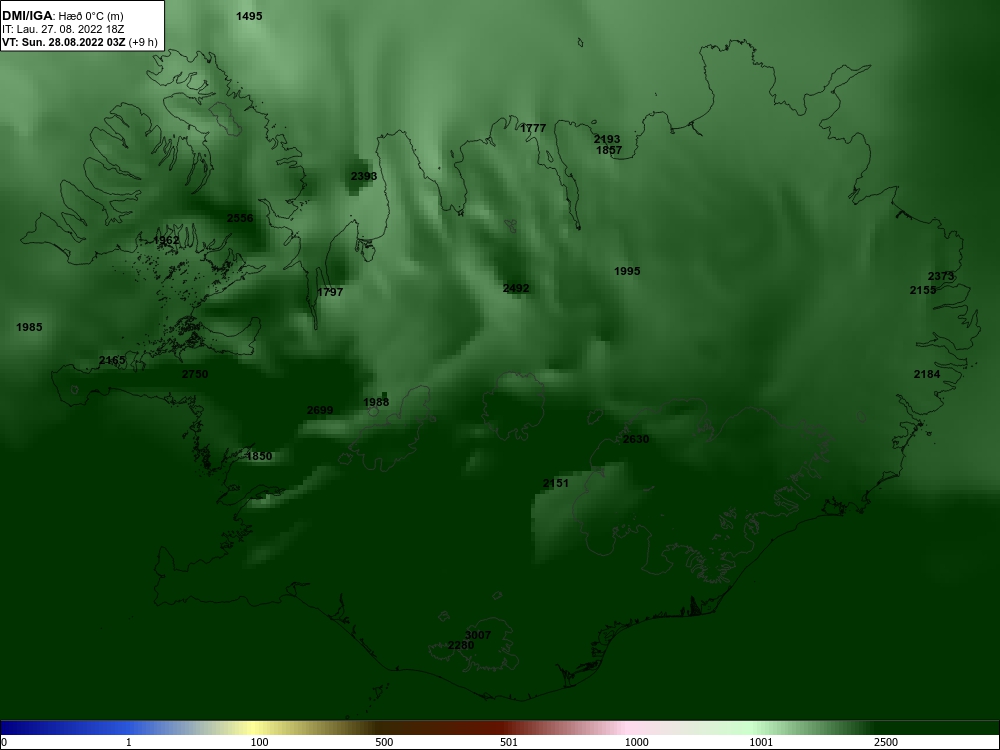Click the 2155 height label
This screenshot has width=1000, height=750.
[923, 290]
